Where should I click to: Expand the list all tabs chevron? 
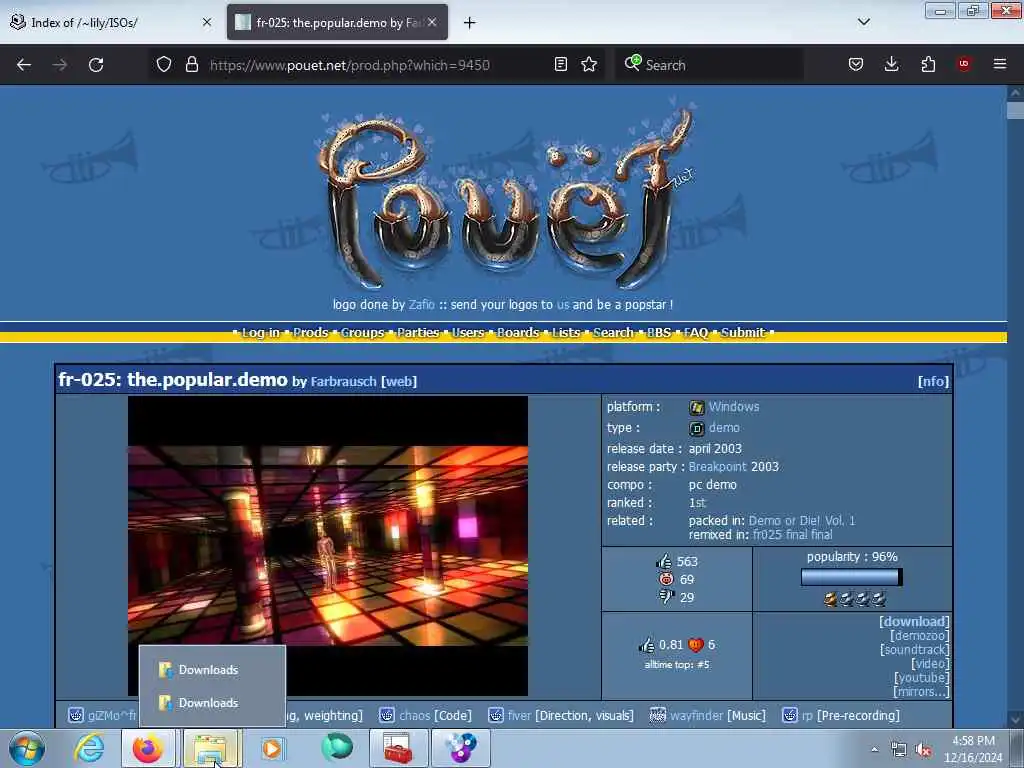pyautogui.click(x=863, y=22)
